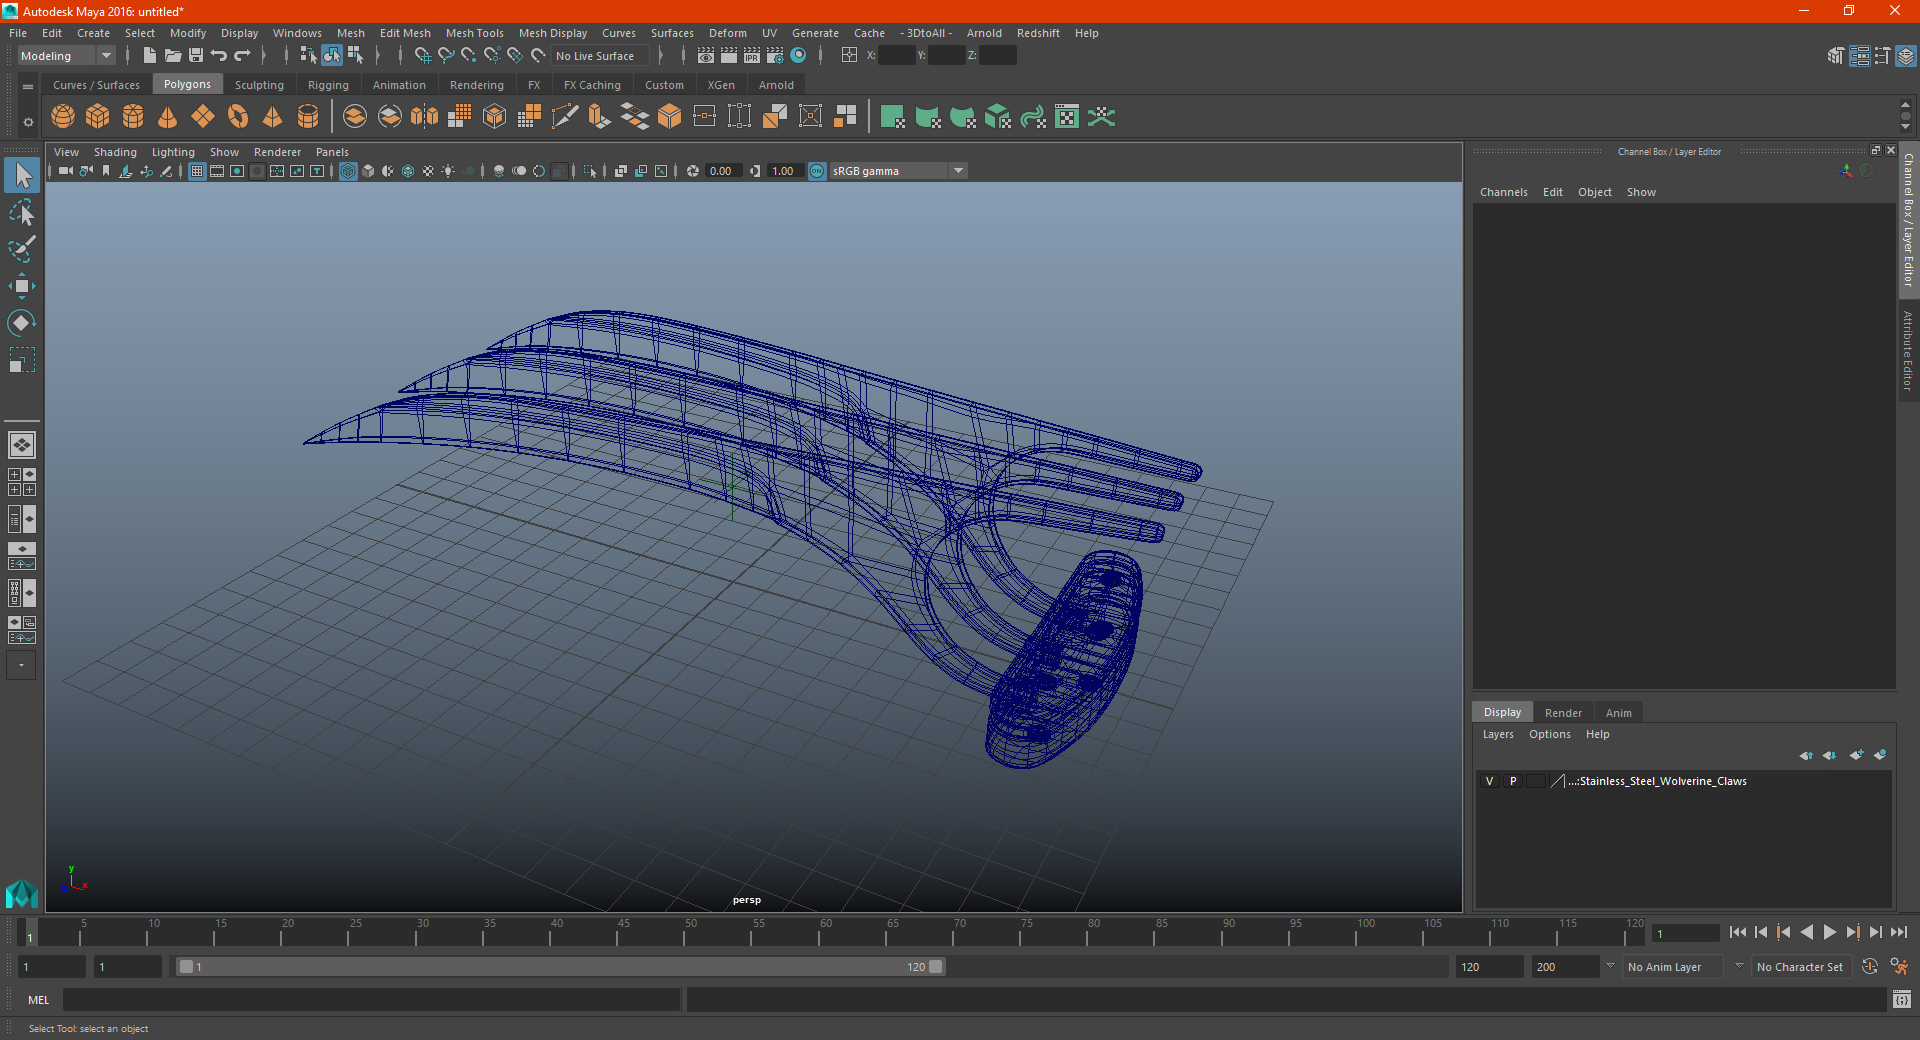
Task: Click No Live Surface field
Action: click(600, 56)
